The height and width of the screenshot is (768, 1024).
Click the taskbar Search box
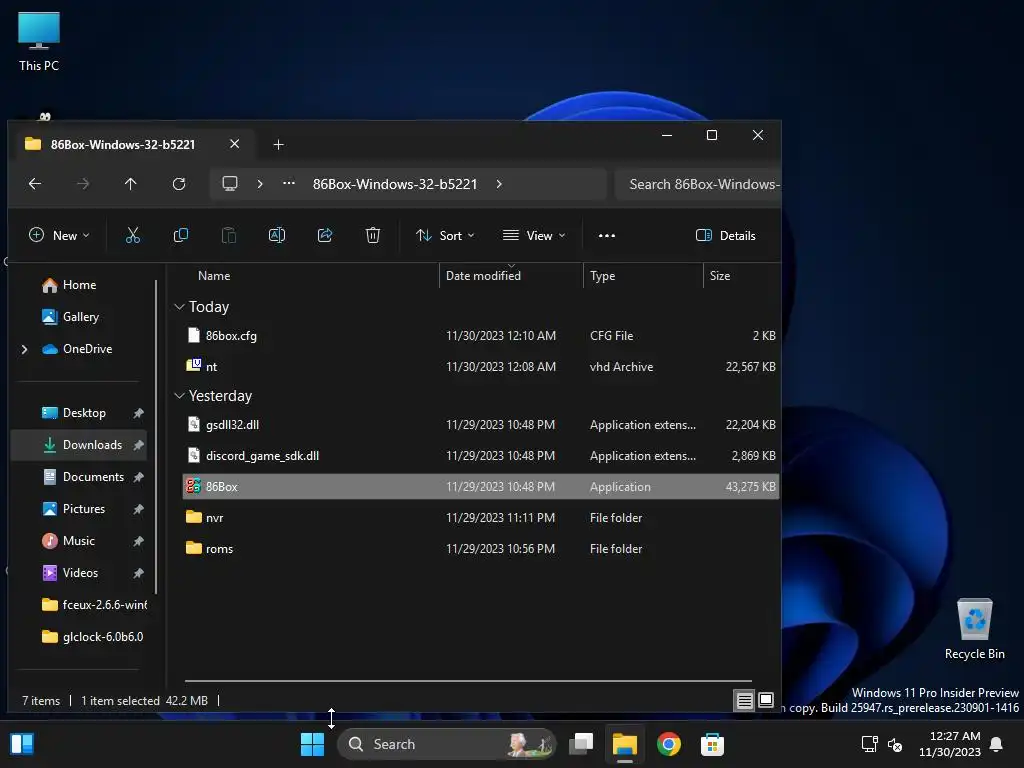coord(447,744)
